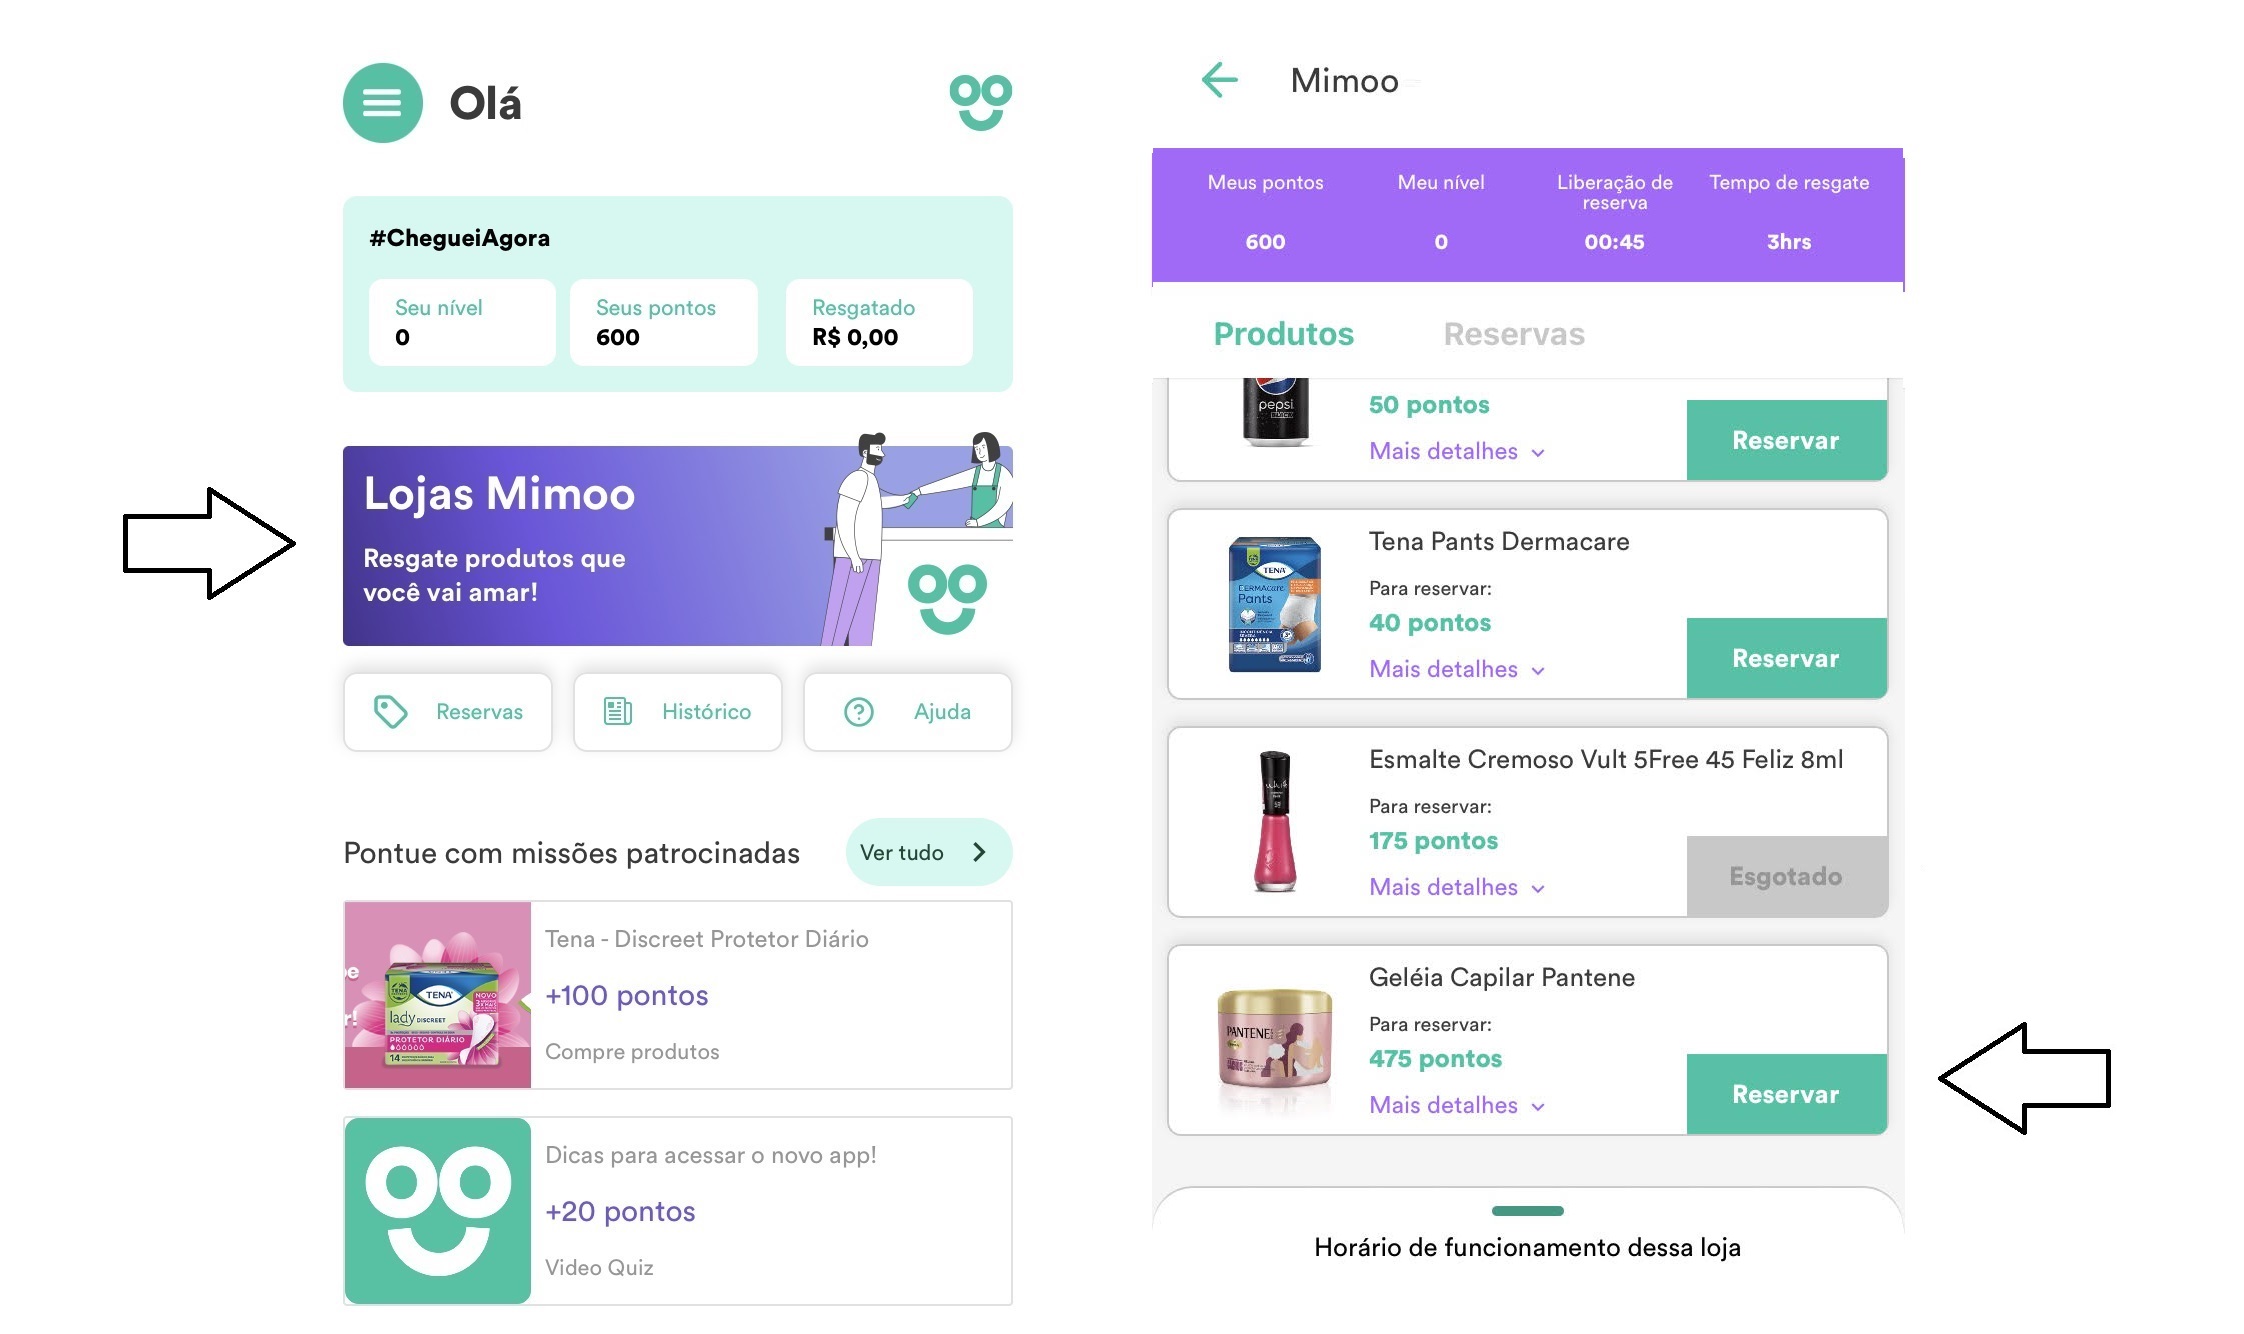Switch to the Reservas tab
The height and width of the screenshot is (1334, 2244).
point(1514,334)
